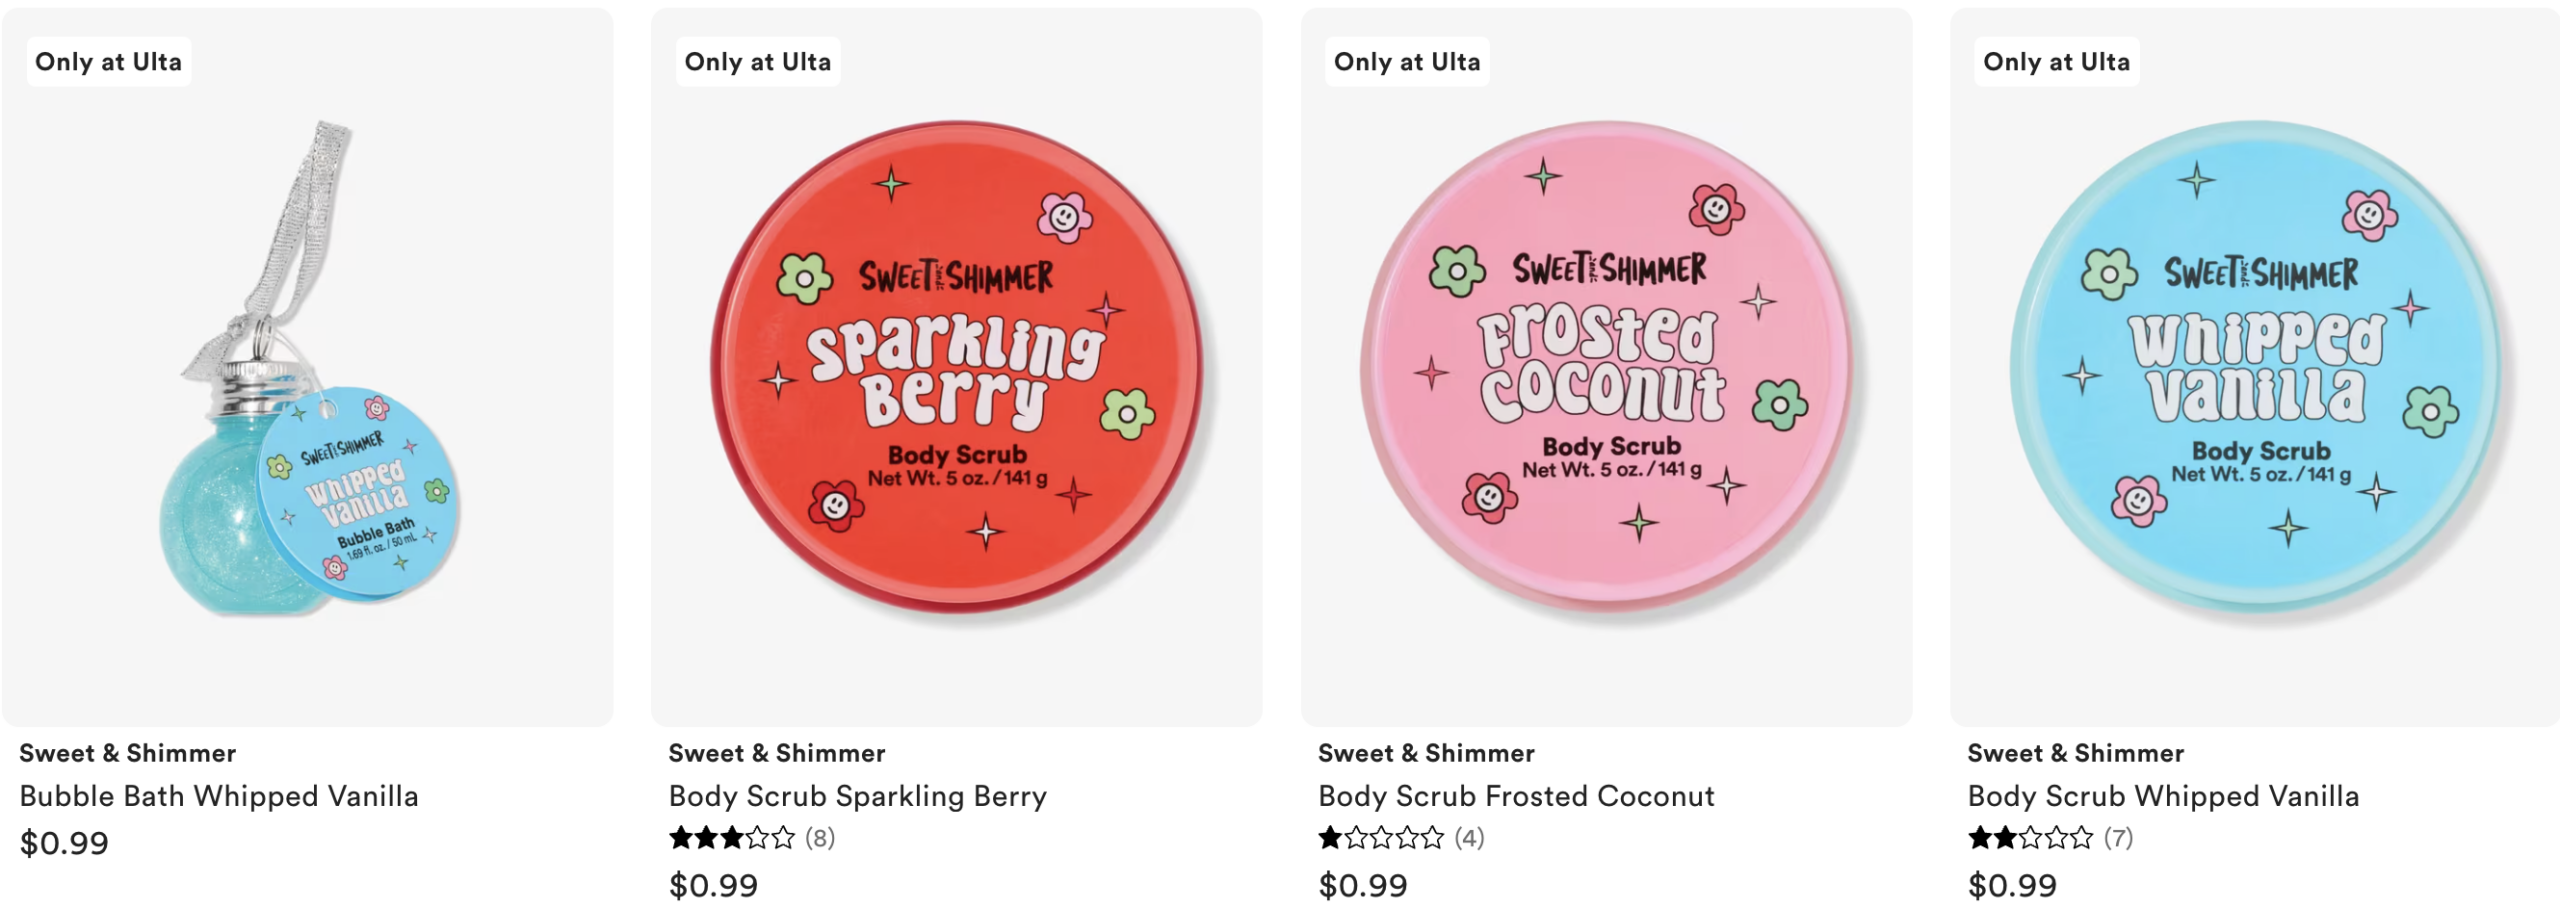Click the Sweet & Shimmer brand above Bubble Bath
The height and width of the screenshot is (909, 2560).
[128, 753]
